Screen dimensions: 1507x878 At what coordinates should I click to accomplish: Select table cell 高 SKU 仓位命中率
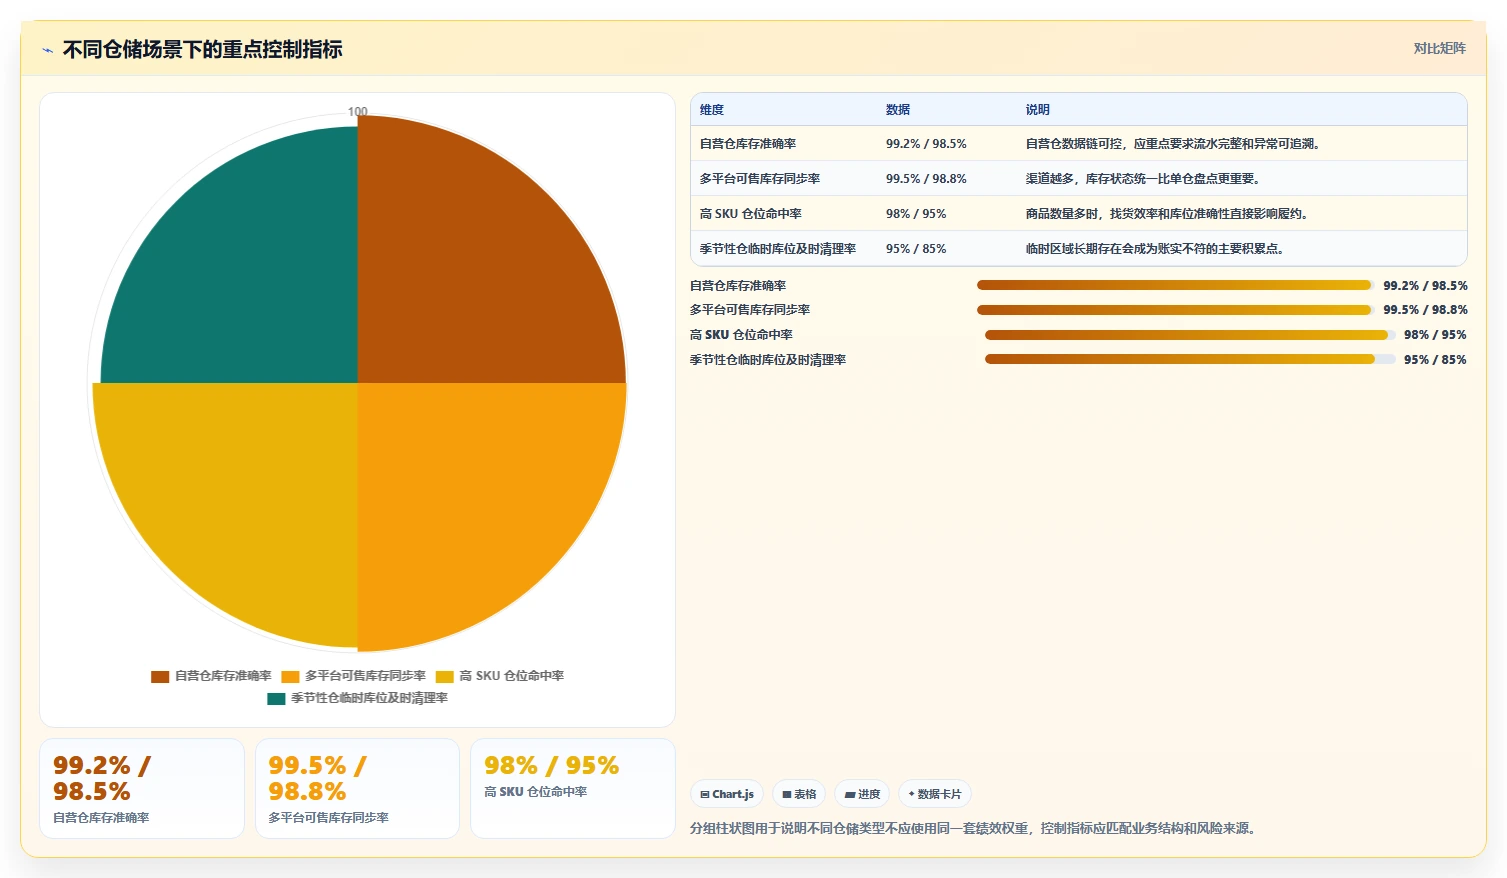tap(750, 214)
